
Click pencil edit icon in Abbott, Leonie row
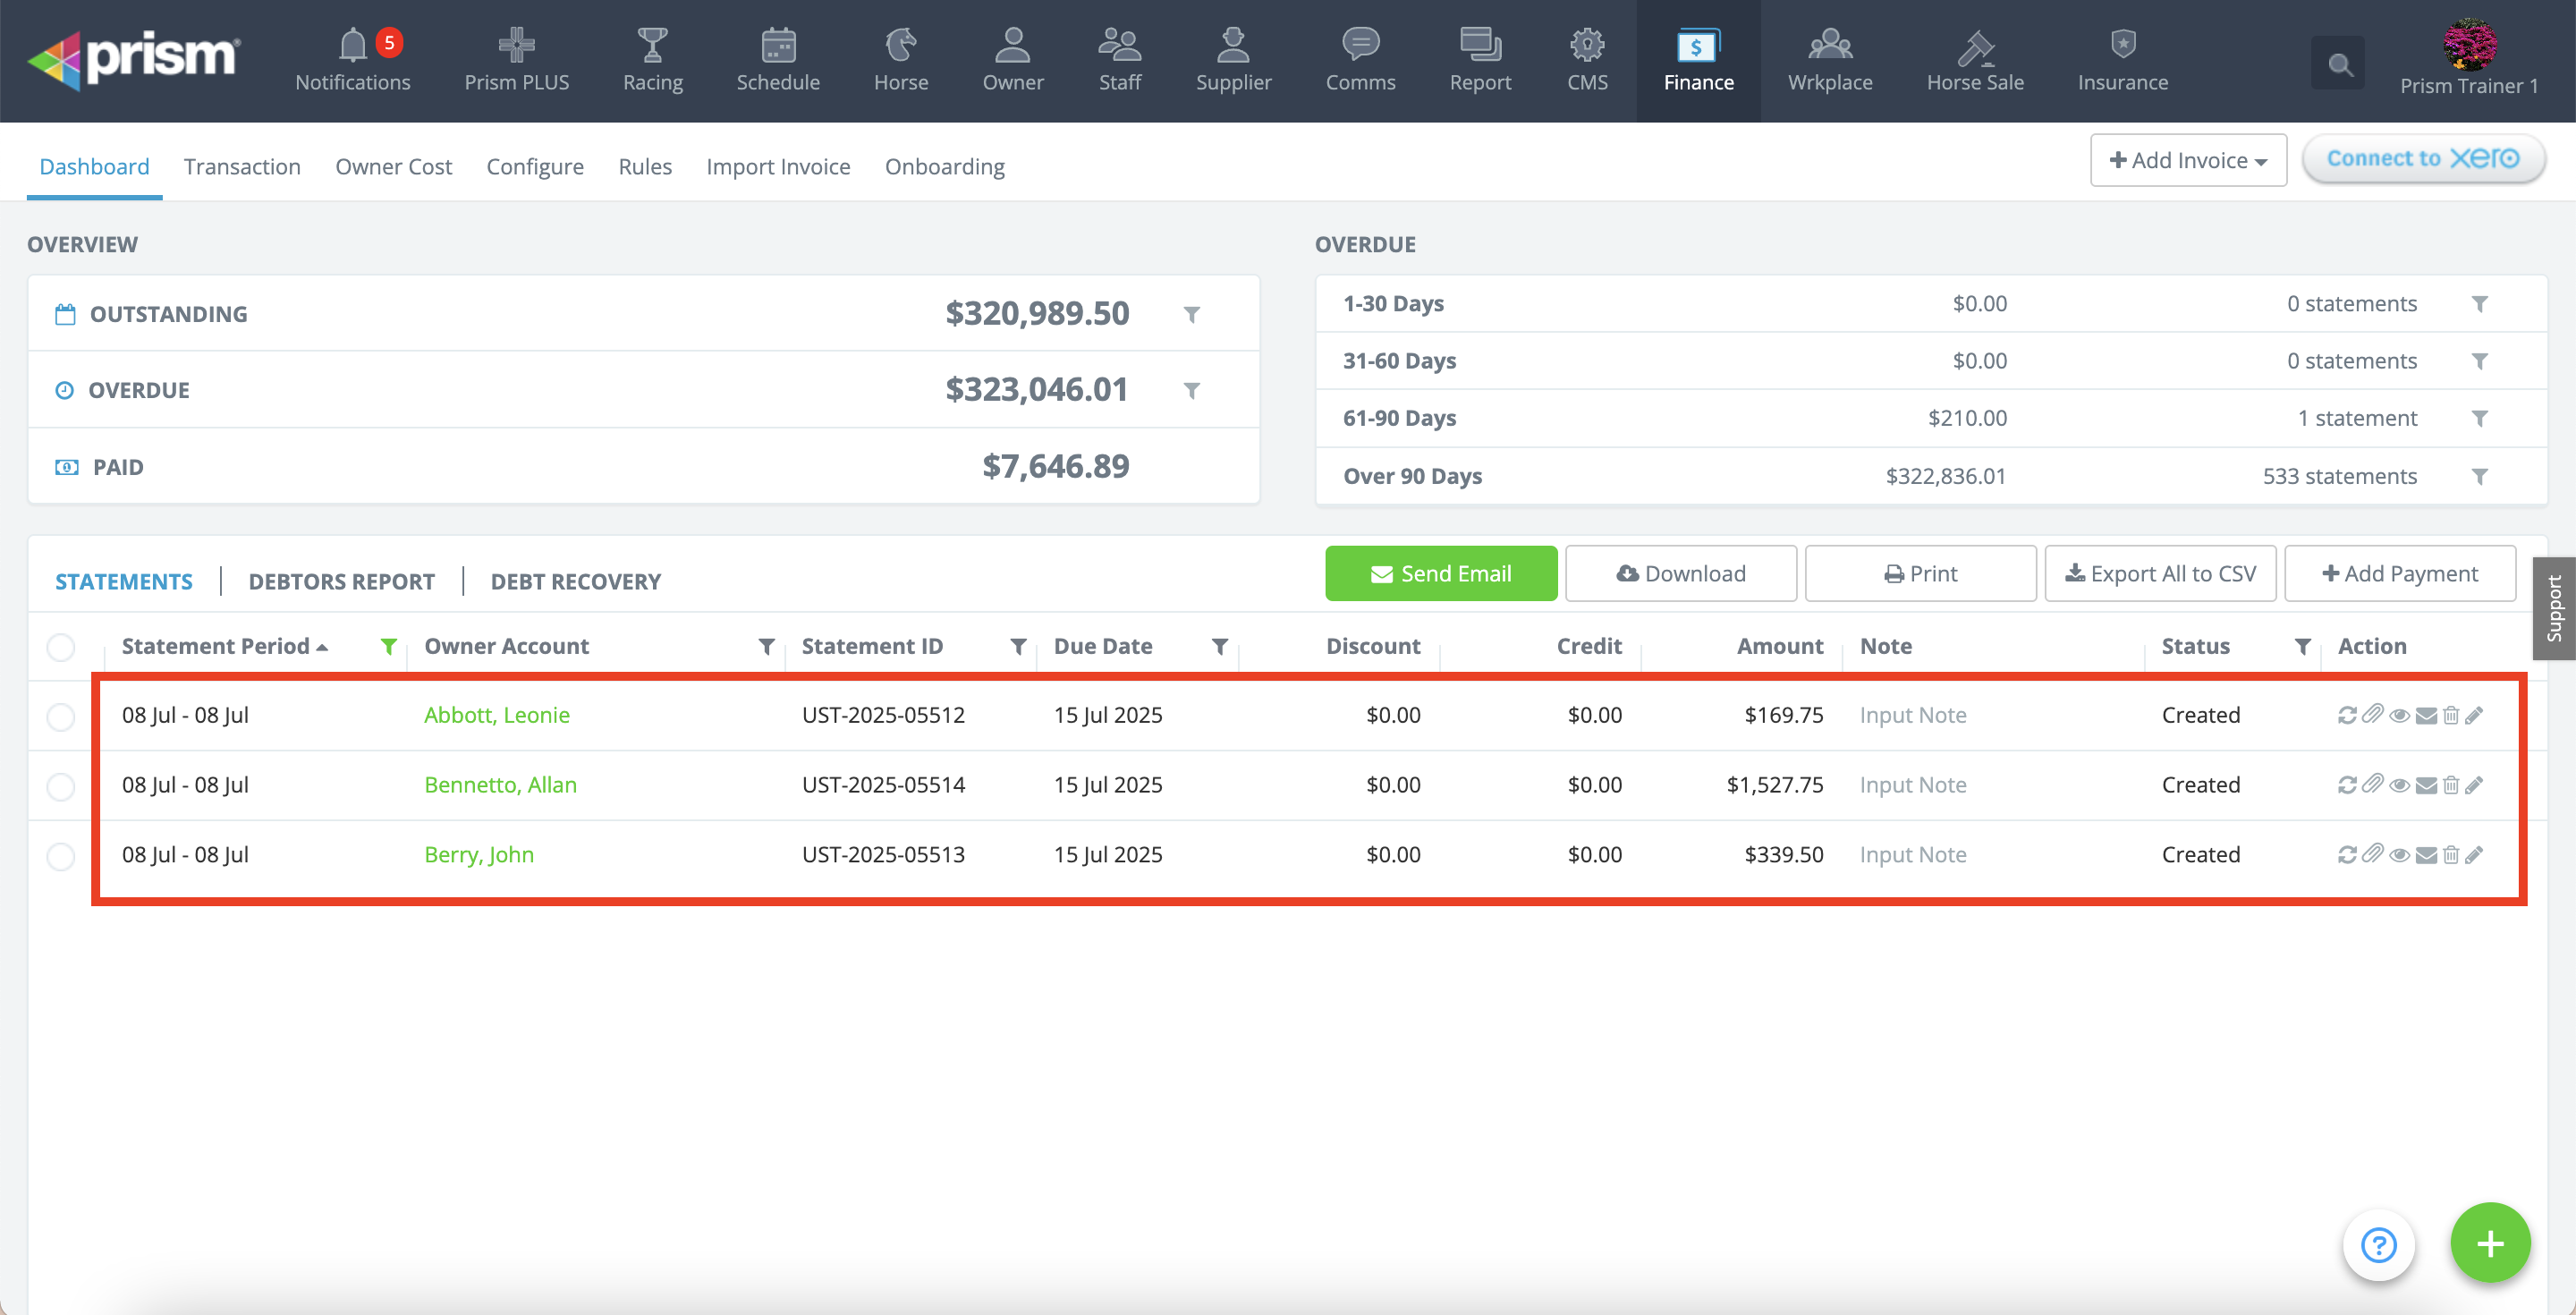click(2474, 715)
